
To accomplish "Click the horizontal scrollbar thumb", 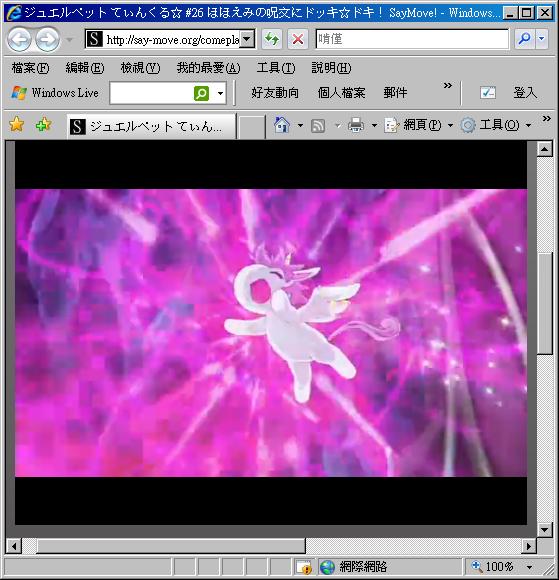I will point(171,546).
